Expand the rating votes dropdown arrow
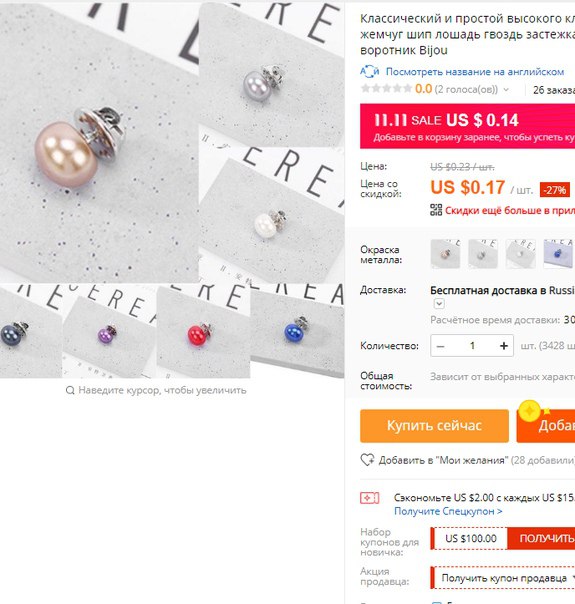The height and width of the screenshot is (604, 575). (506, 90)
